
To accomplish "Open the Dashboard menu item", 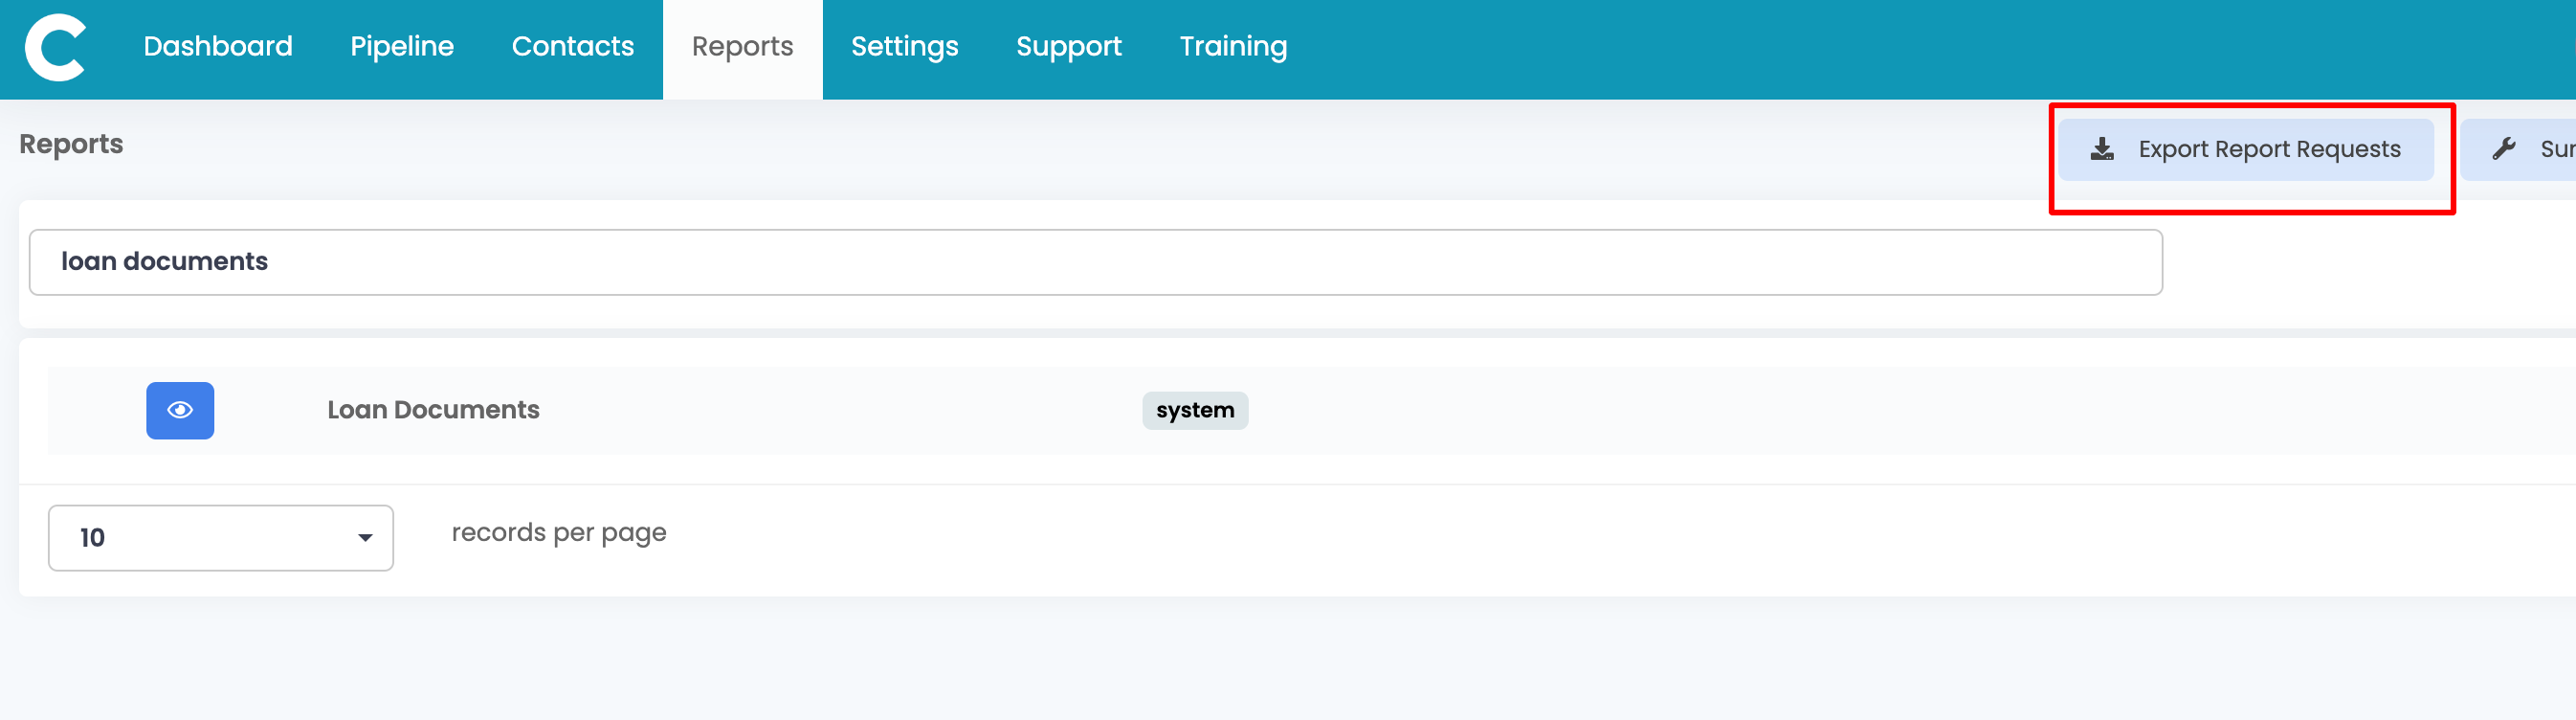I will pyautogui.click(x=218, y=47).
